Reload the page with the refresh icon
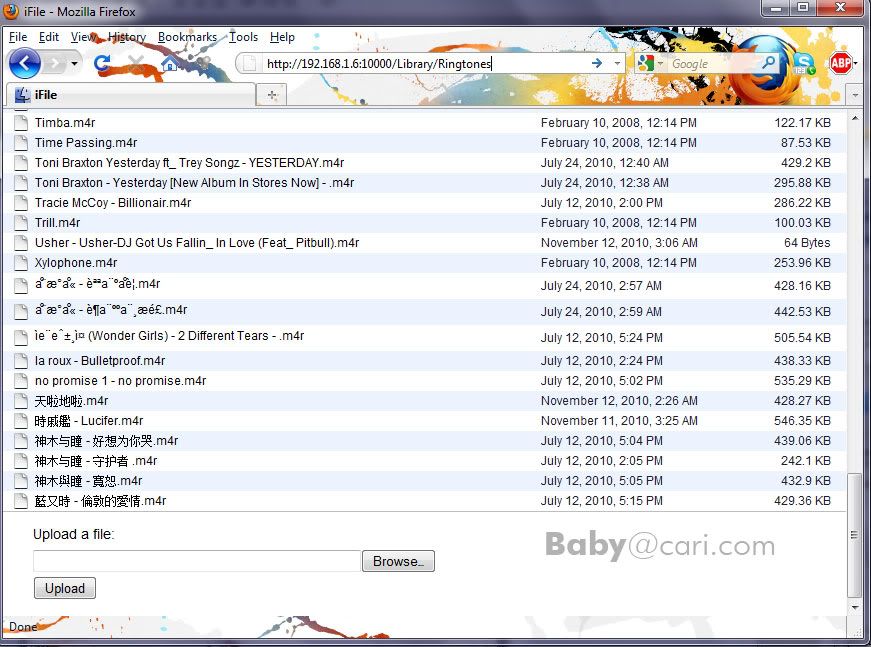871x647 pixels. pos(102,63)
